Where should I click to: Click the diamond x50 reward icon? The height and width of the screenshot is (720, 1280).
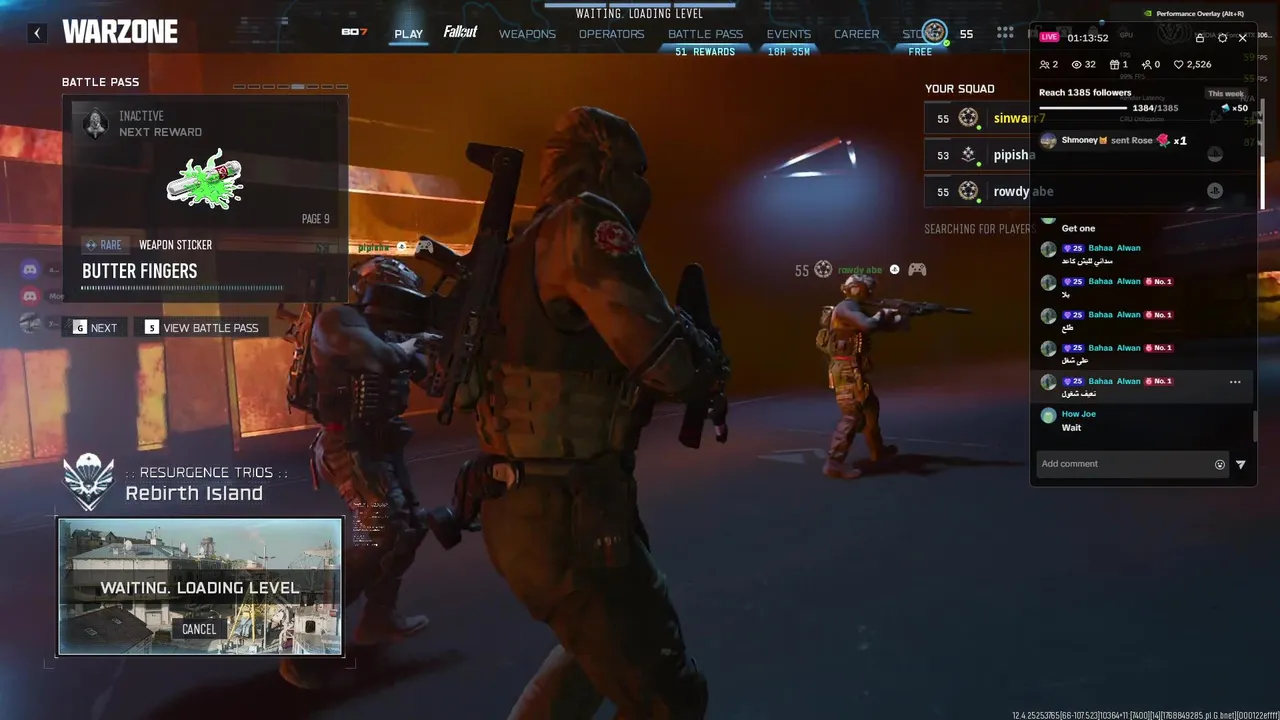[1225, 108]
